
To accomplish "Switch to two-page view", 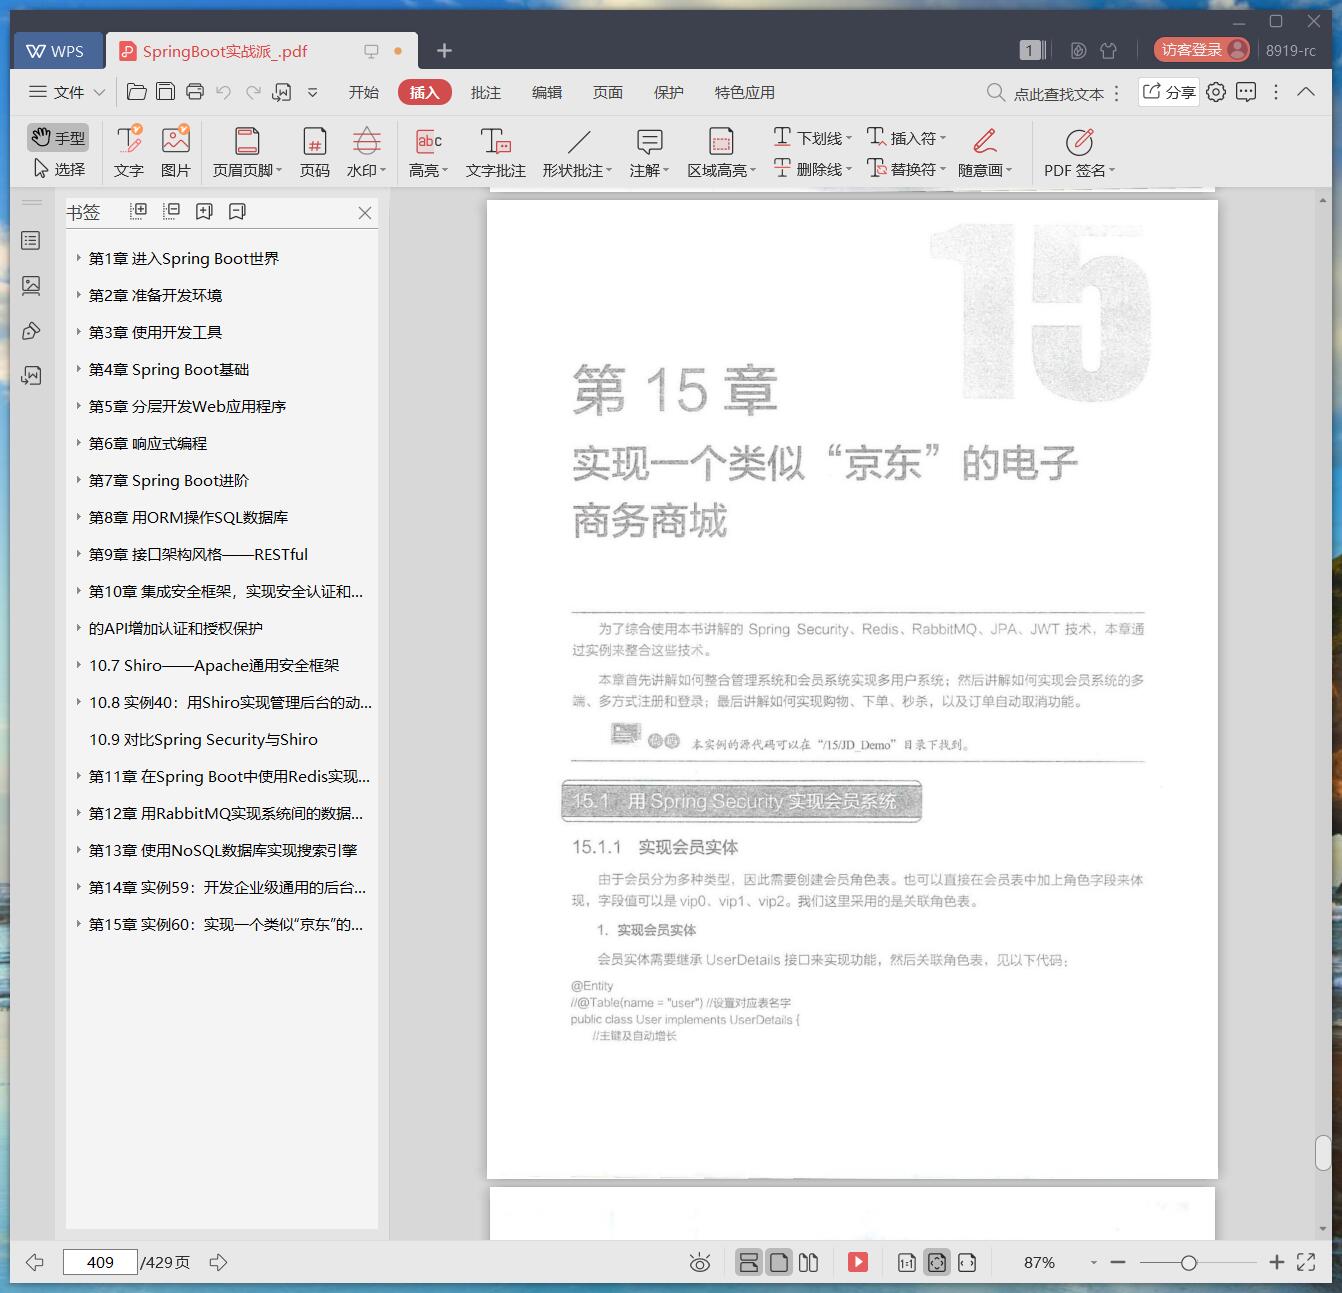I will point(809,1262).
